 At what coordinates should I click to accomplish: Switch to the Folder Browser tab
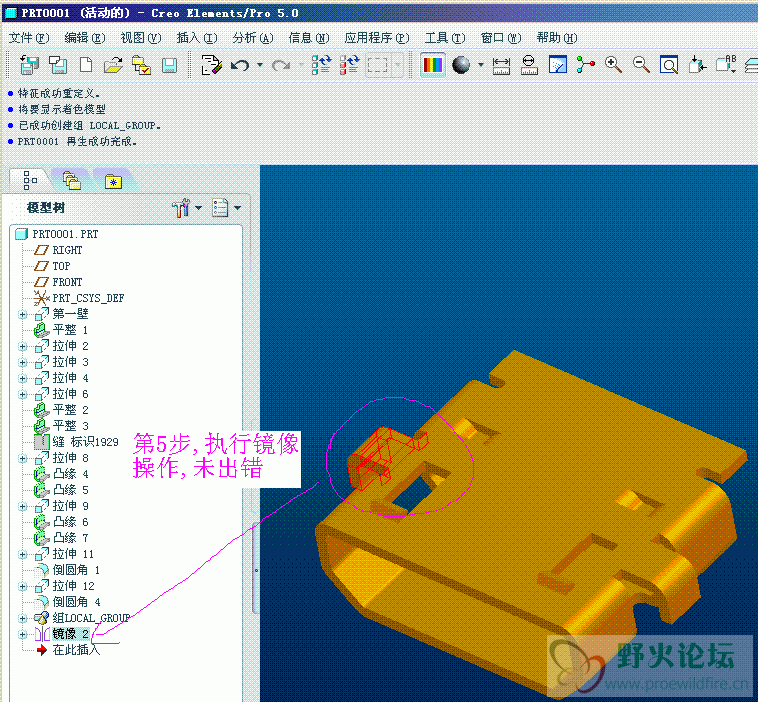[x=72, y=180]
